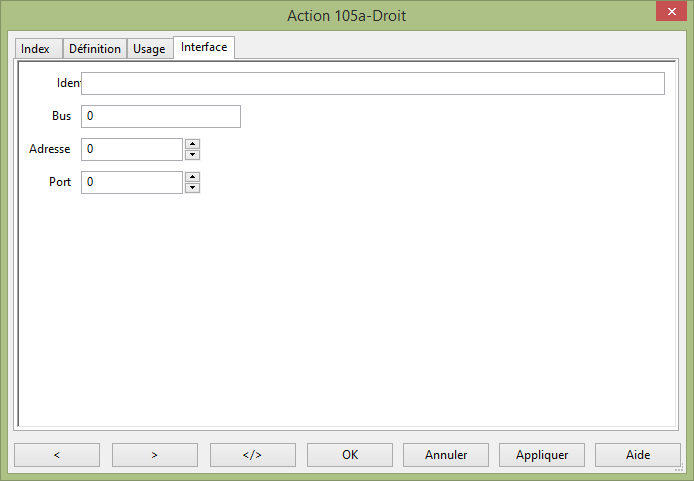The height and width of the screenshot is (481, 694).
Task: Increment the Port value with up arrow
Action: [x=193, y=177]
